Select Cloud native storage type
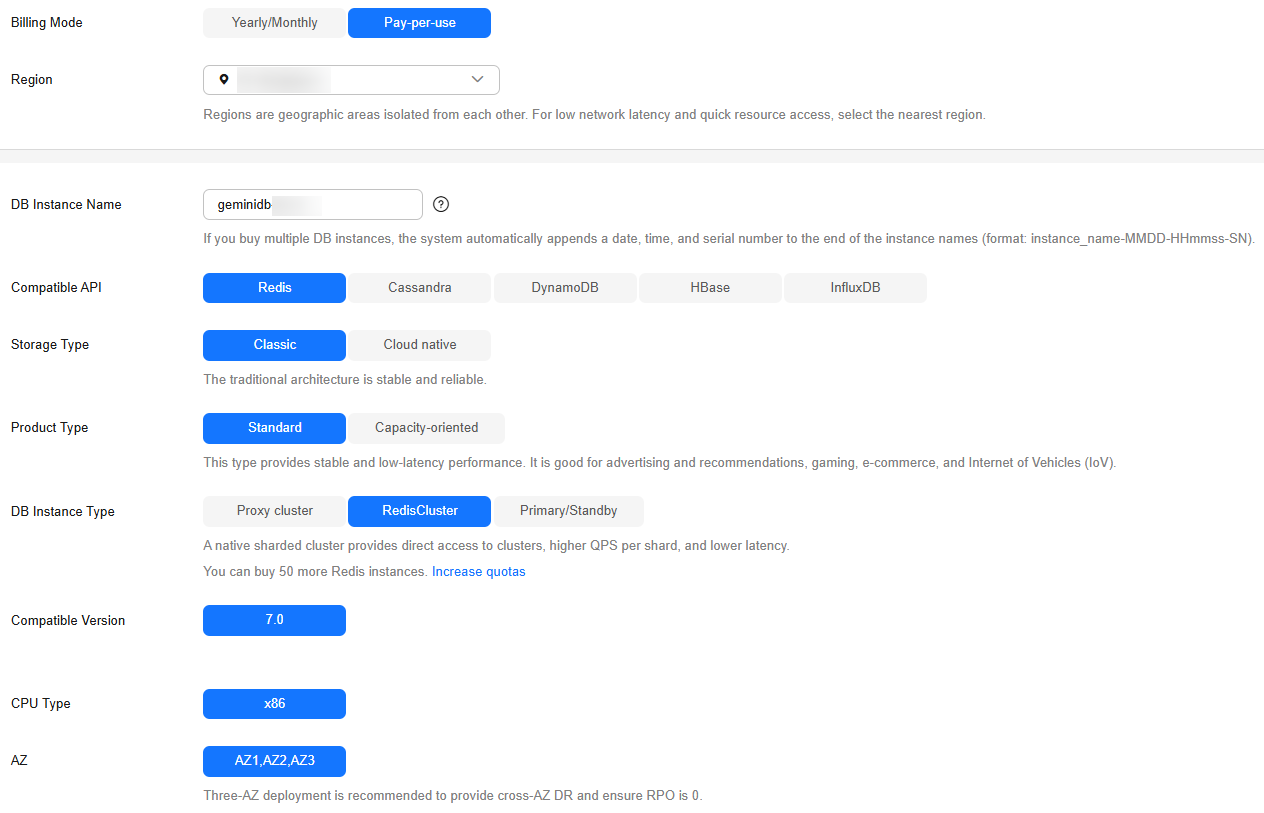The height and width of the screenshot is (813, 1264). tap(420, 345)
